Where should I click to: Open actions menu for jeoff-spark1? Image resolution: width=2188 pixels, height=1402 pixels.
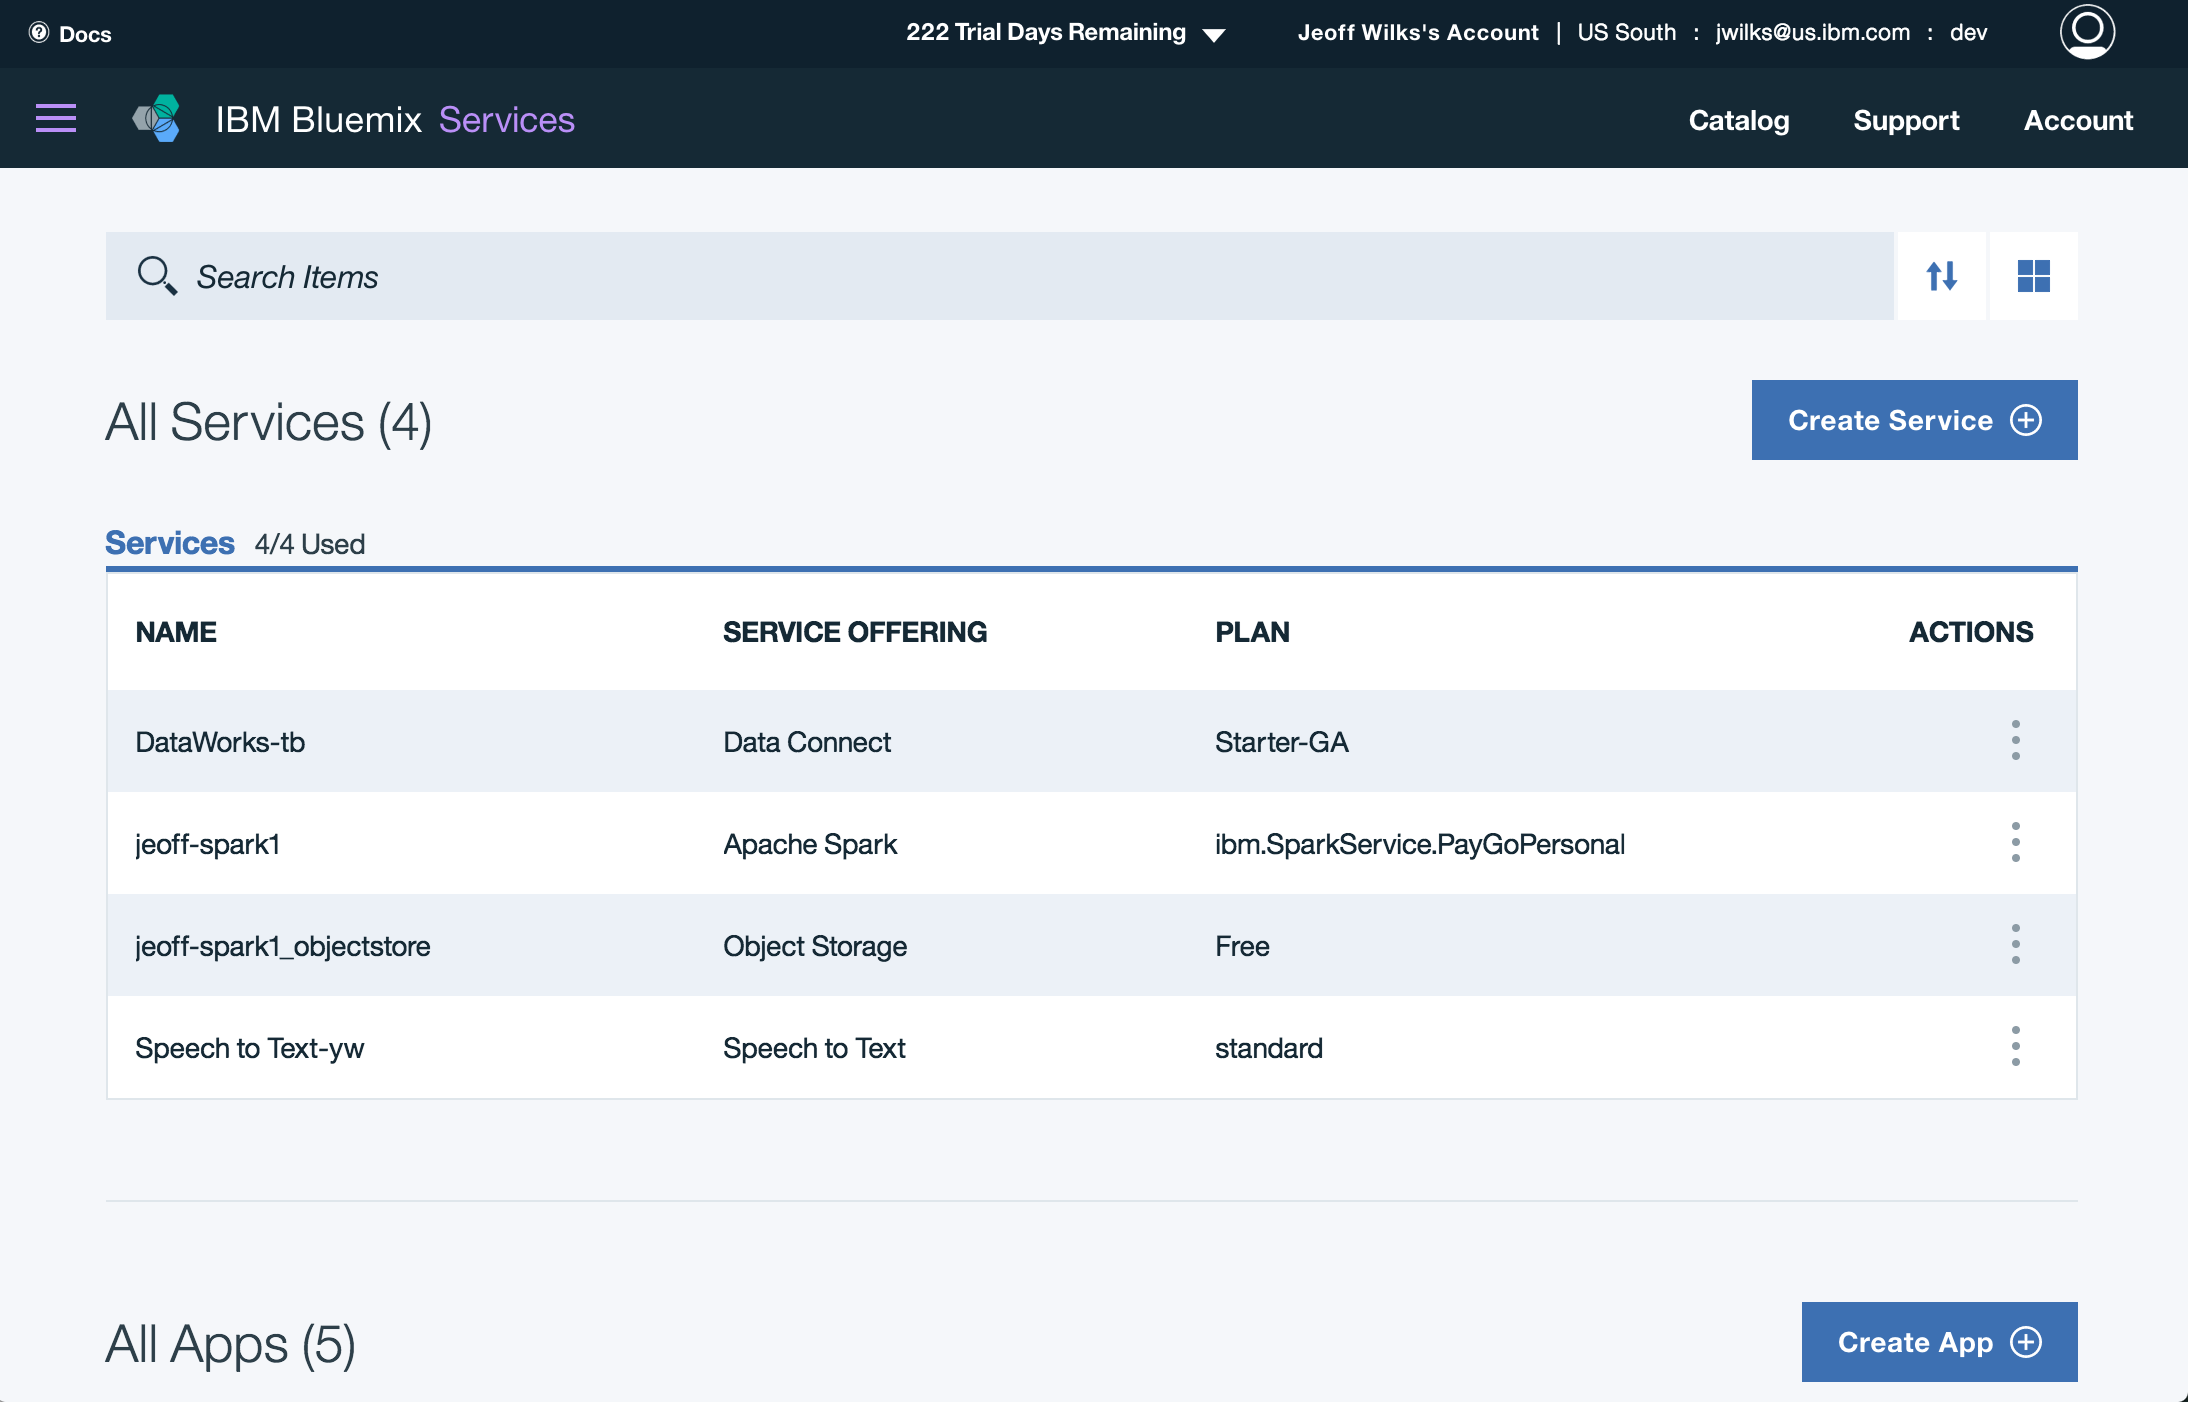(2015, 843)
